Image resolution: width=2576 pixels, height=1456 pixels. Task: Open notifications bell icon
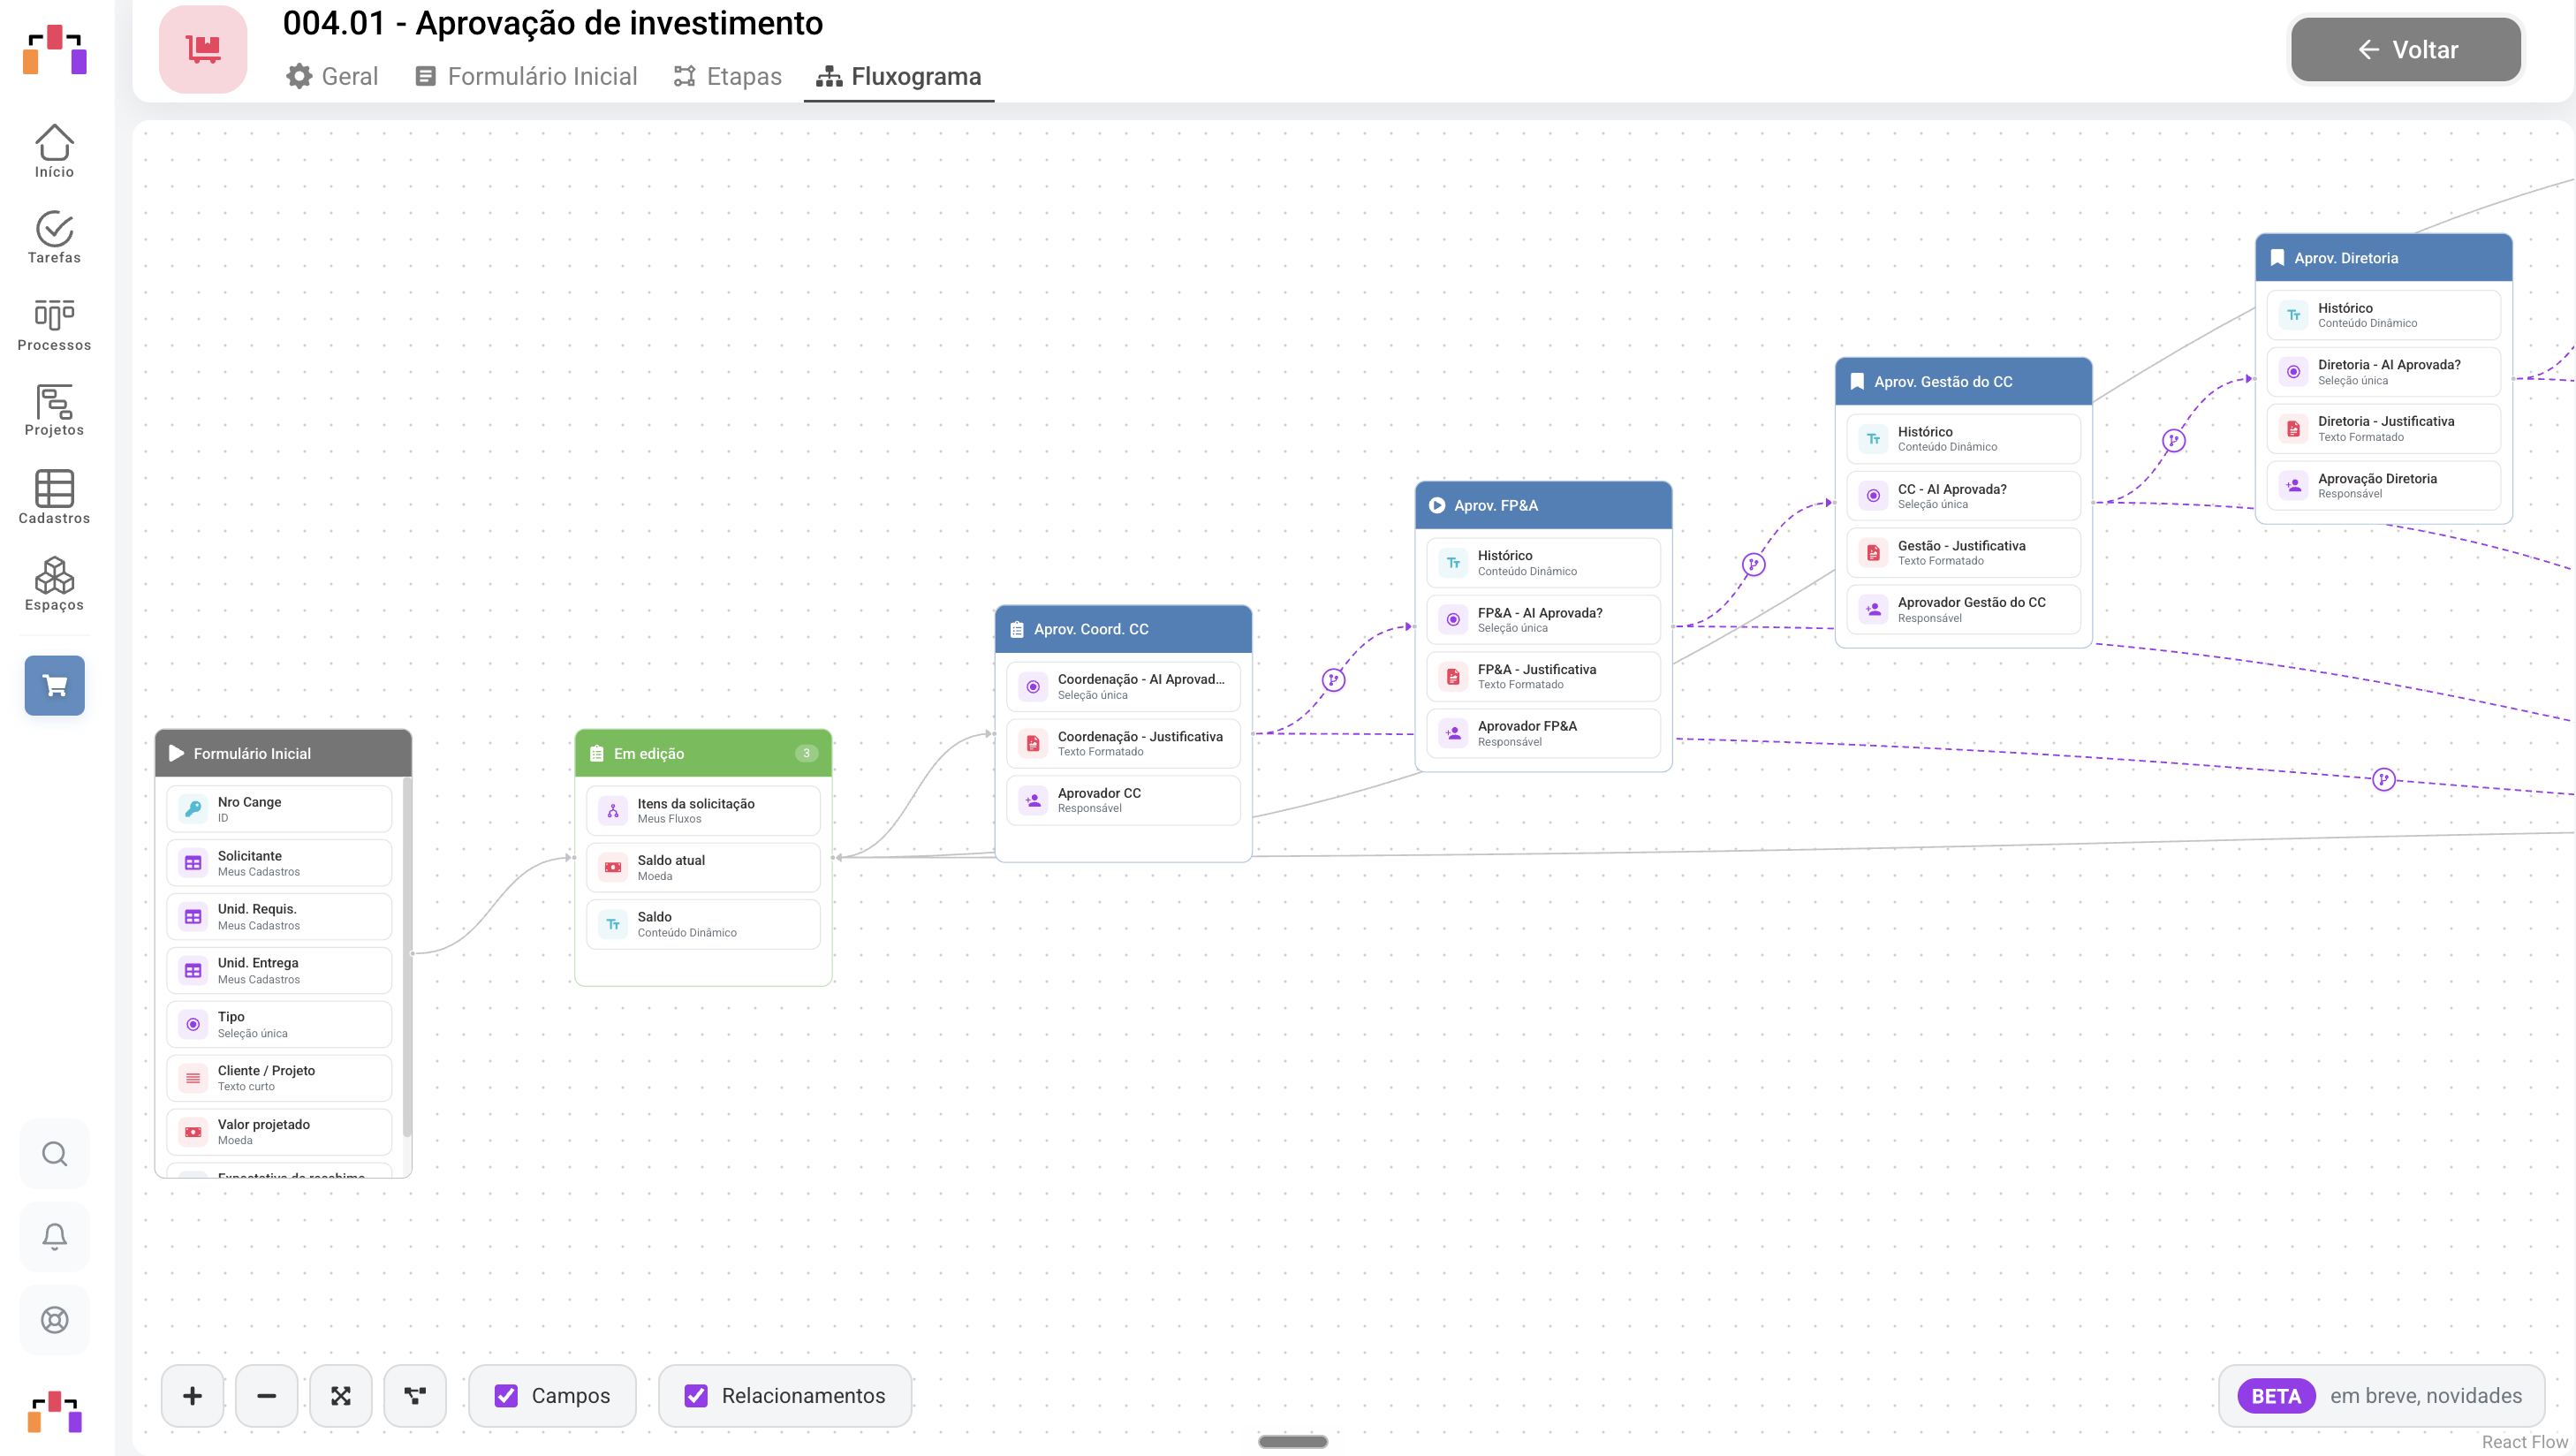[x=55, y=1237]
